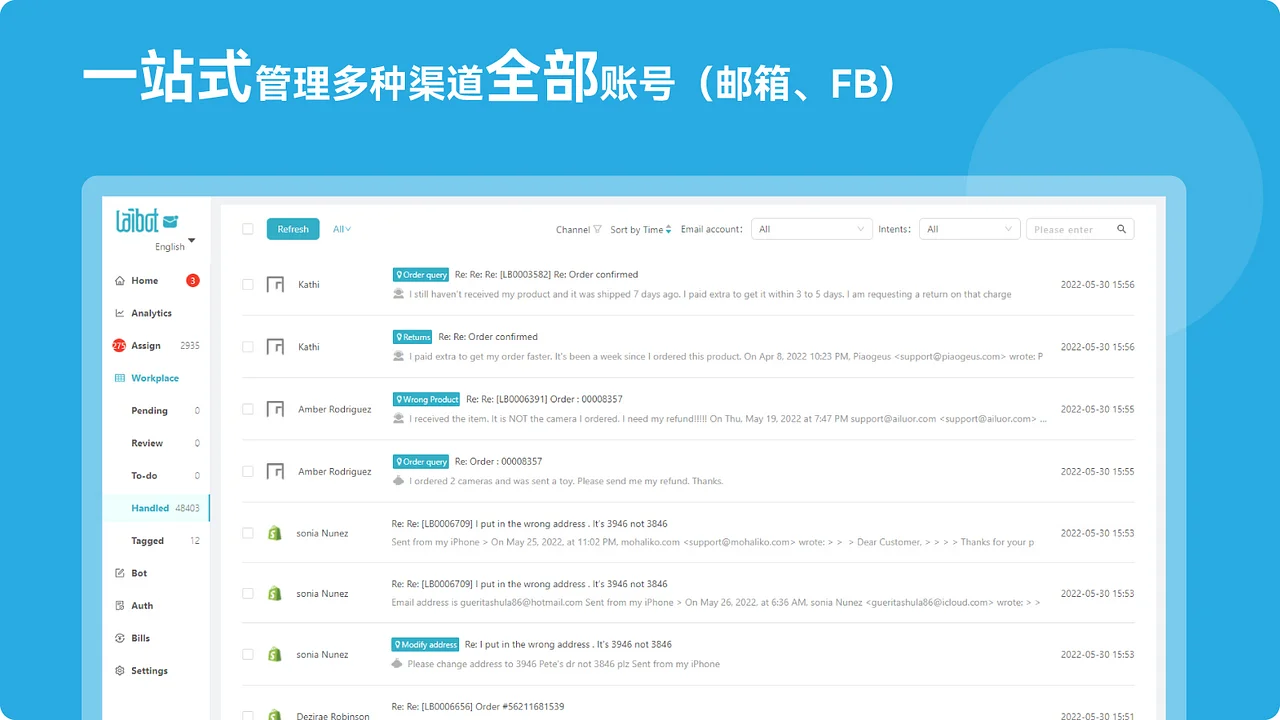The image size is (1280, 720).
Task: Open the Assign queue showing 2935 items
Action: [145, 345]
